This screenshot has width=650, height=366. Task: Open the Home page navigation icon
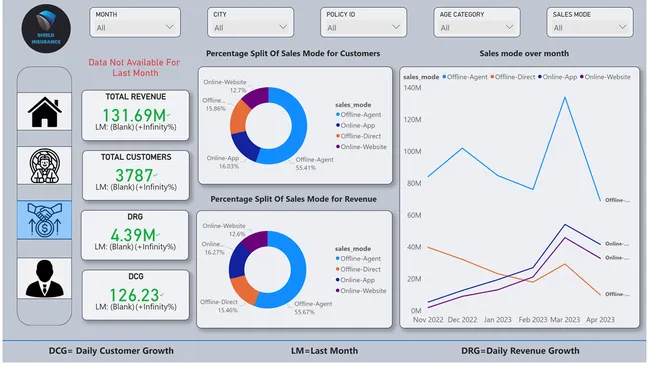tap(44, 112)
